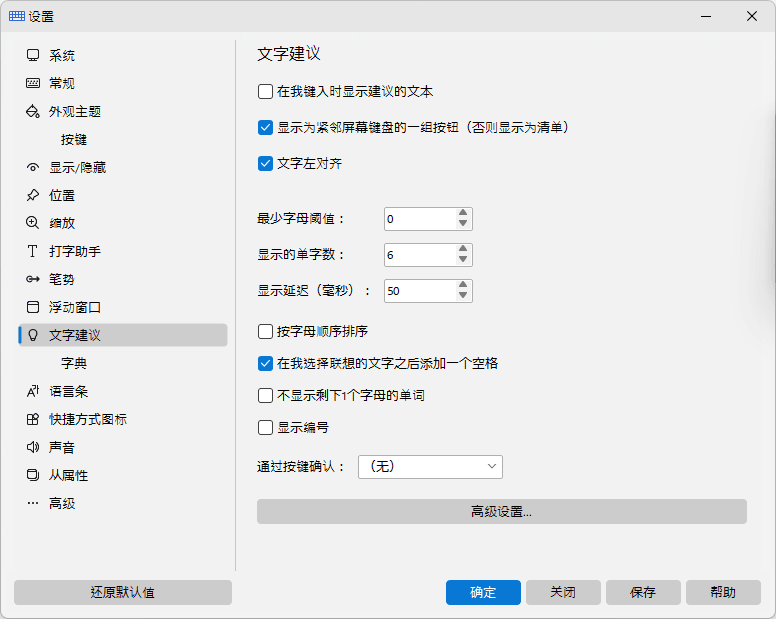Click the 还原默认值 button

point(123,592)
